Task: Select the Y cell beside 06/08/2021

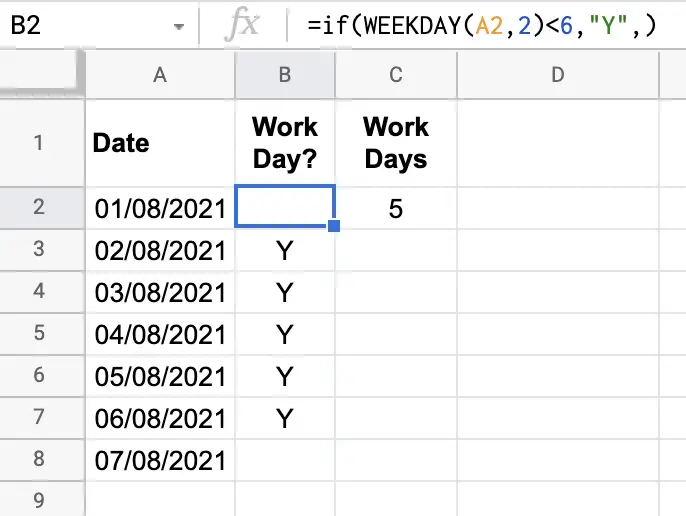Action: click(285, 418)
